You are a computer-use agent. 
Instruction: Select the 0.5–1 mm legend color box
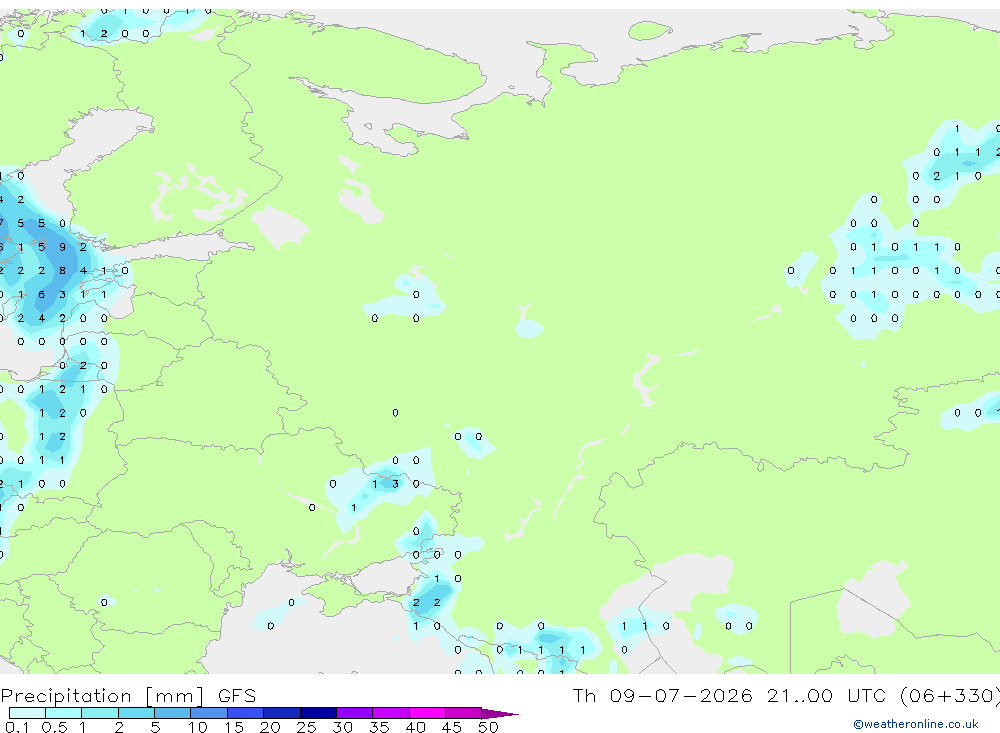(x=64, y=713)
